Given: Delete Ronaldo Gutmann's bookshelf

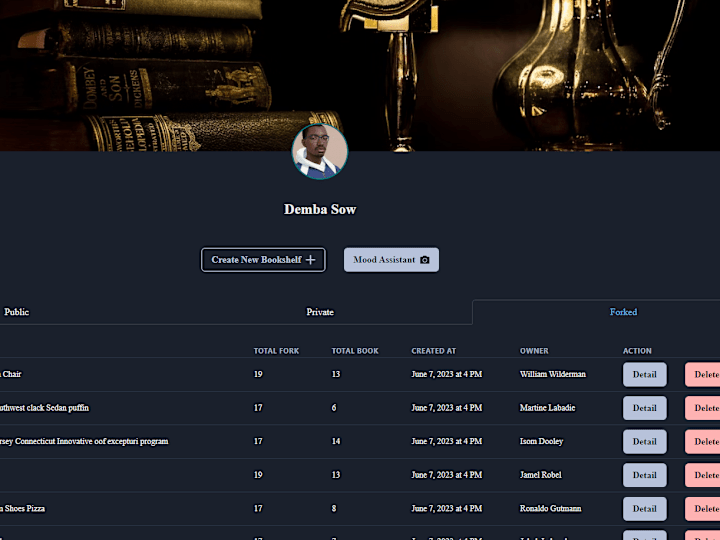Looking at the screenshot, I should coord(703,508).
